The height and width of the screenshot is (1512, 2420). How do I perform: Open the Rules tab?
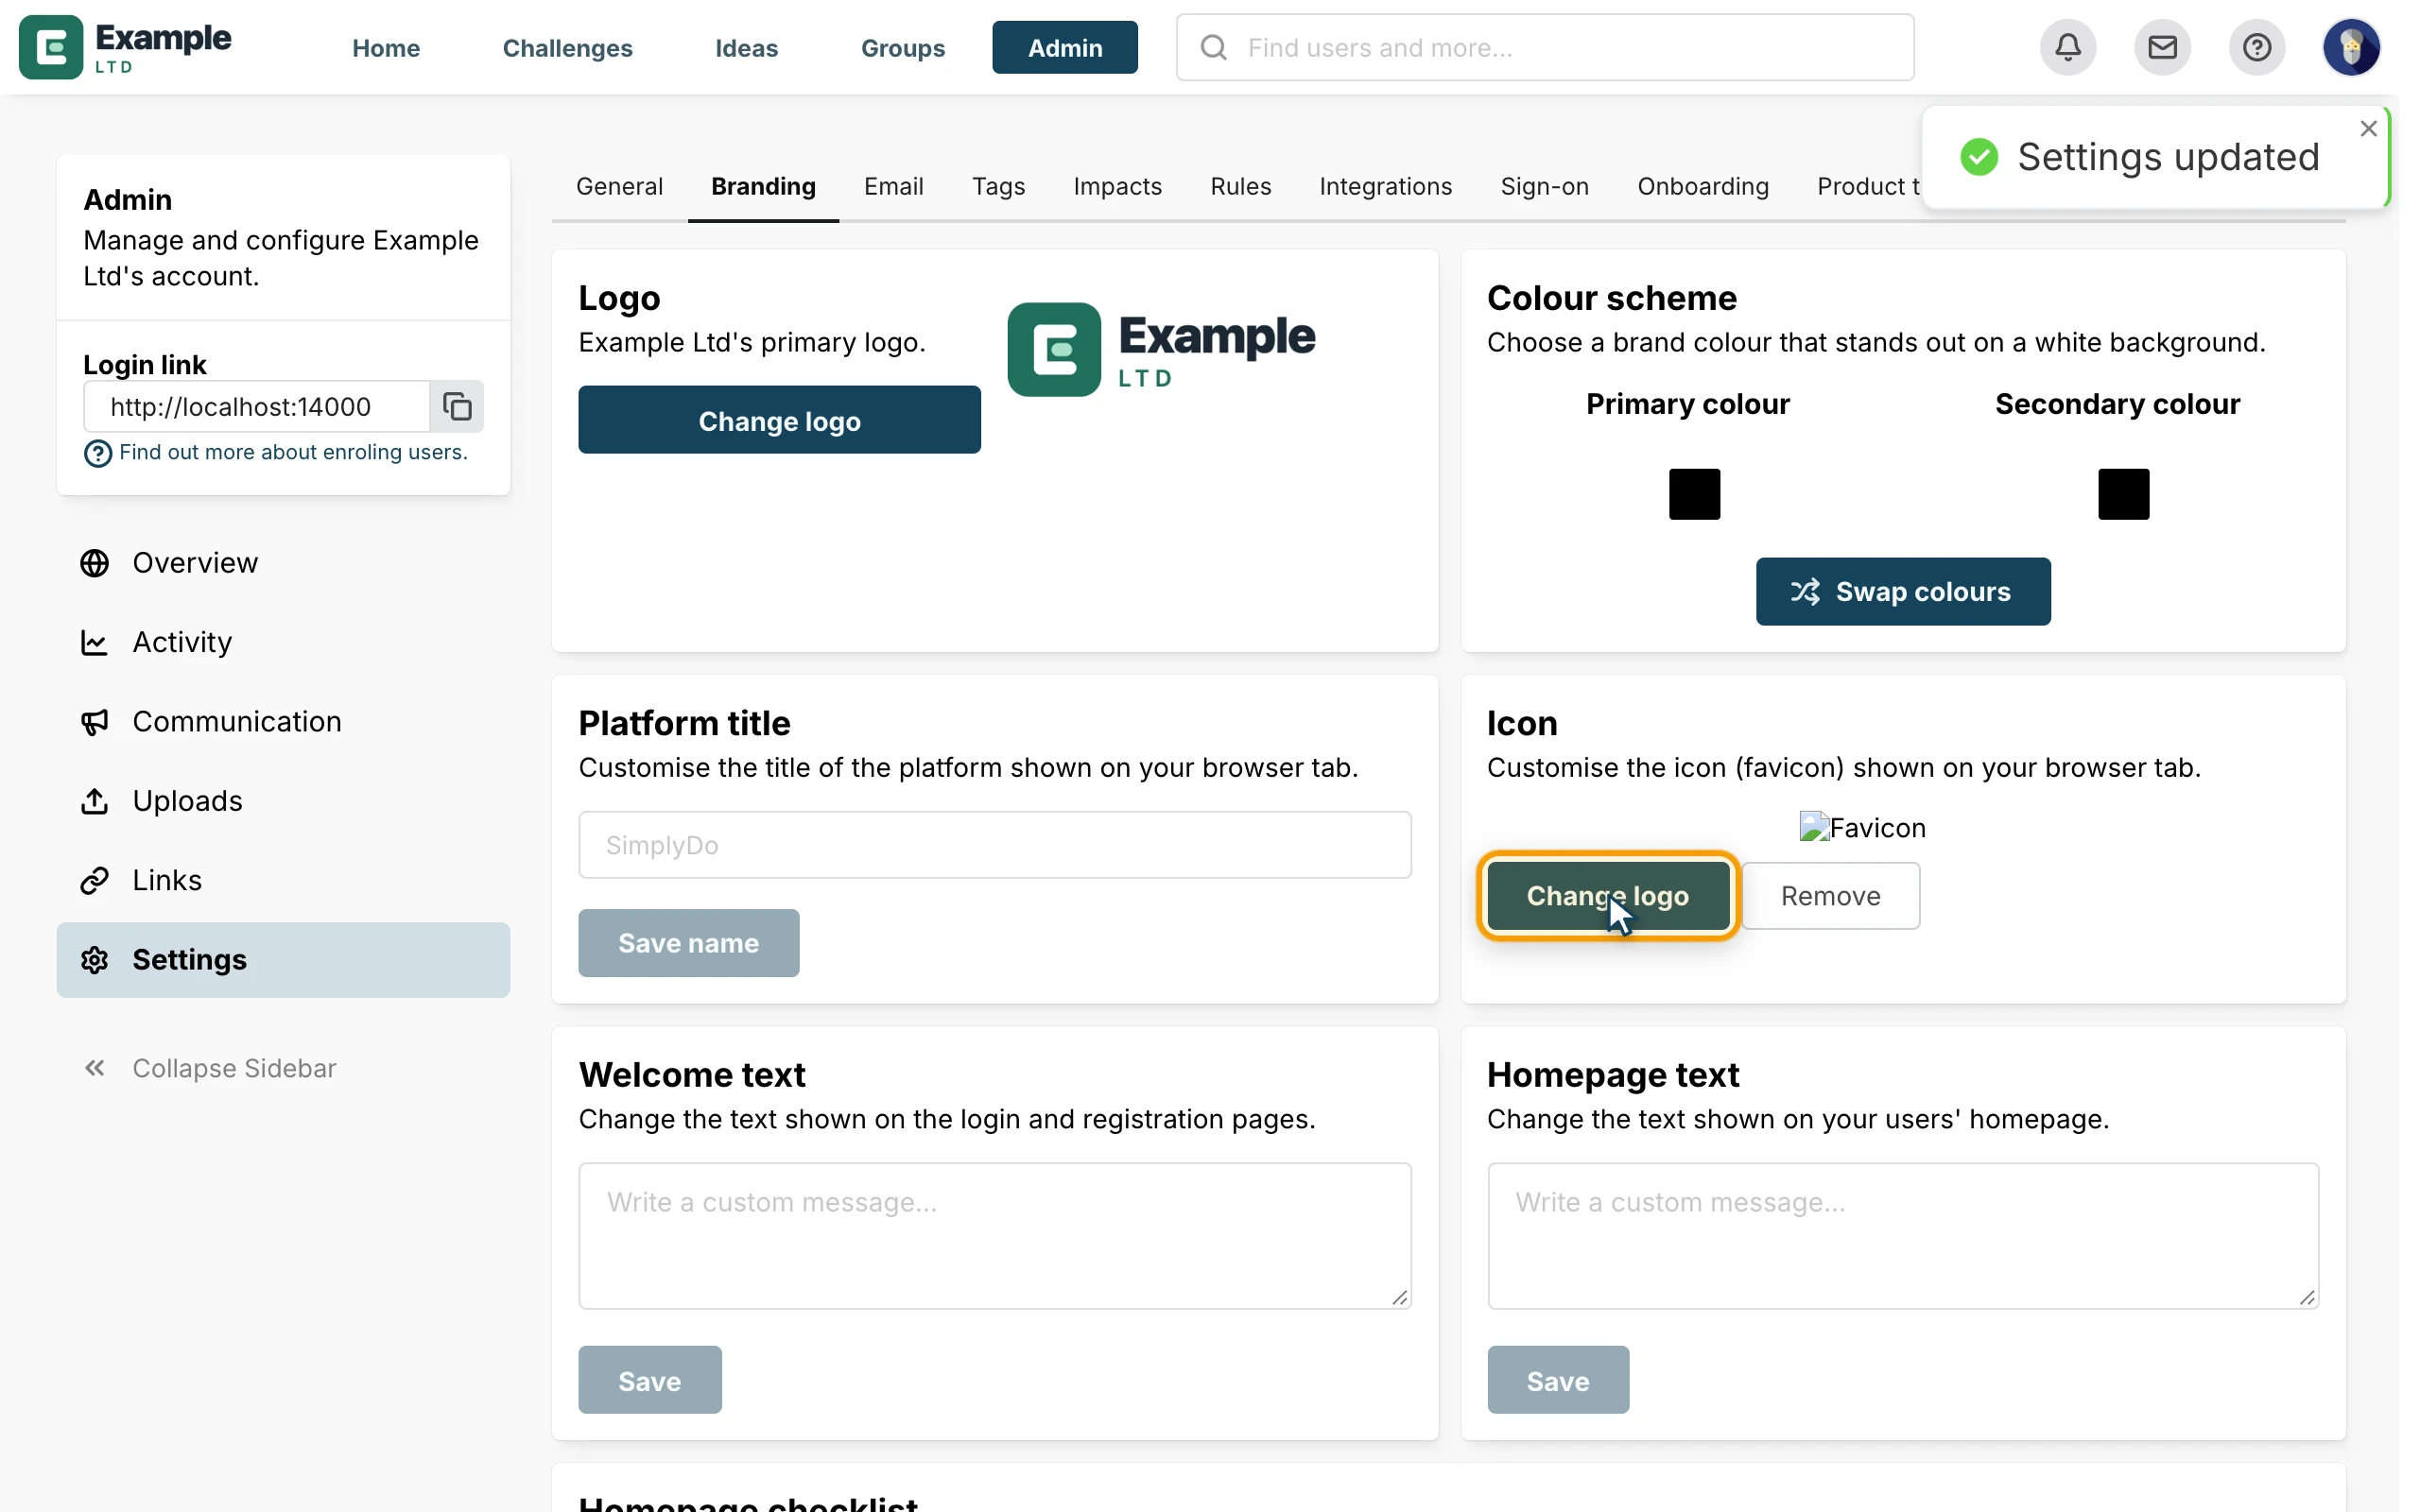[x=1240, y=186]
